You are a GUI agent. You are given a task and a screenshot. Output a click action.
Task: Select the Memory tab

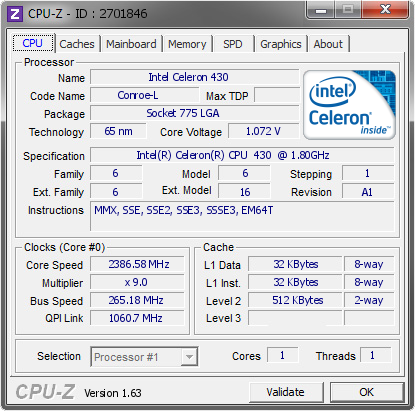pos(187,44)
